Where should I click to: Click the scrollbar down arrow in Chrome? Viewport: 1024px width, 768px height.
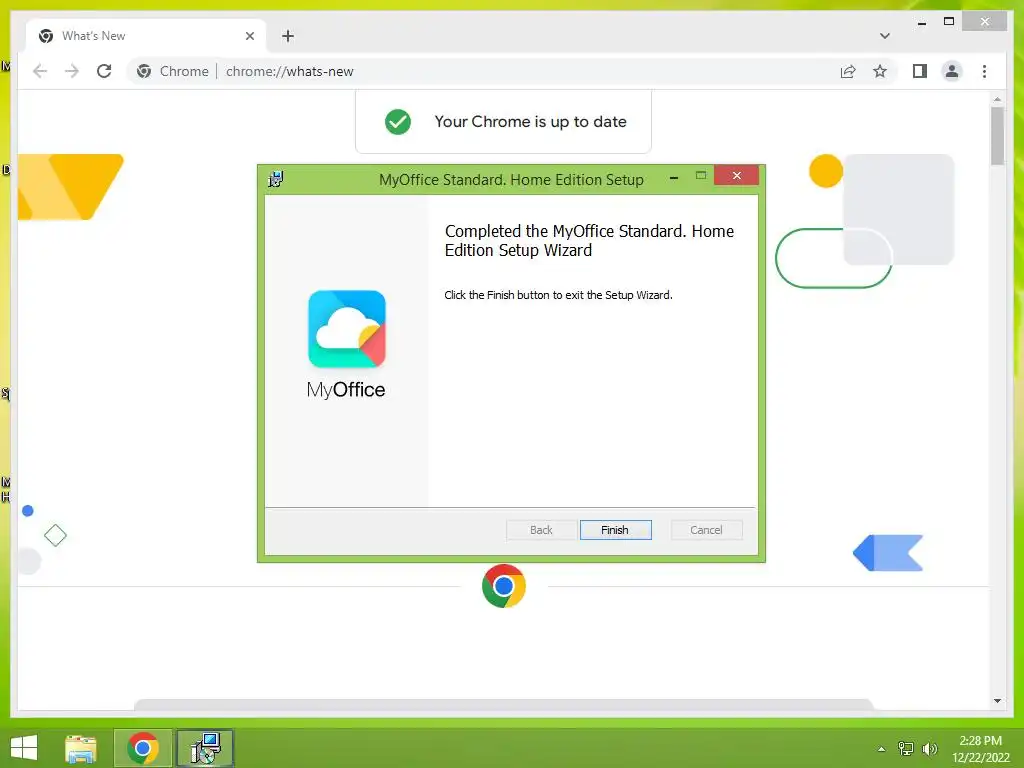pos(997,701)
